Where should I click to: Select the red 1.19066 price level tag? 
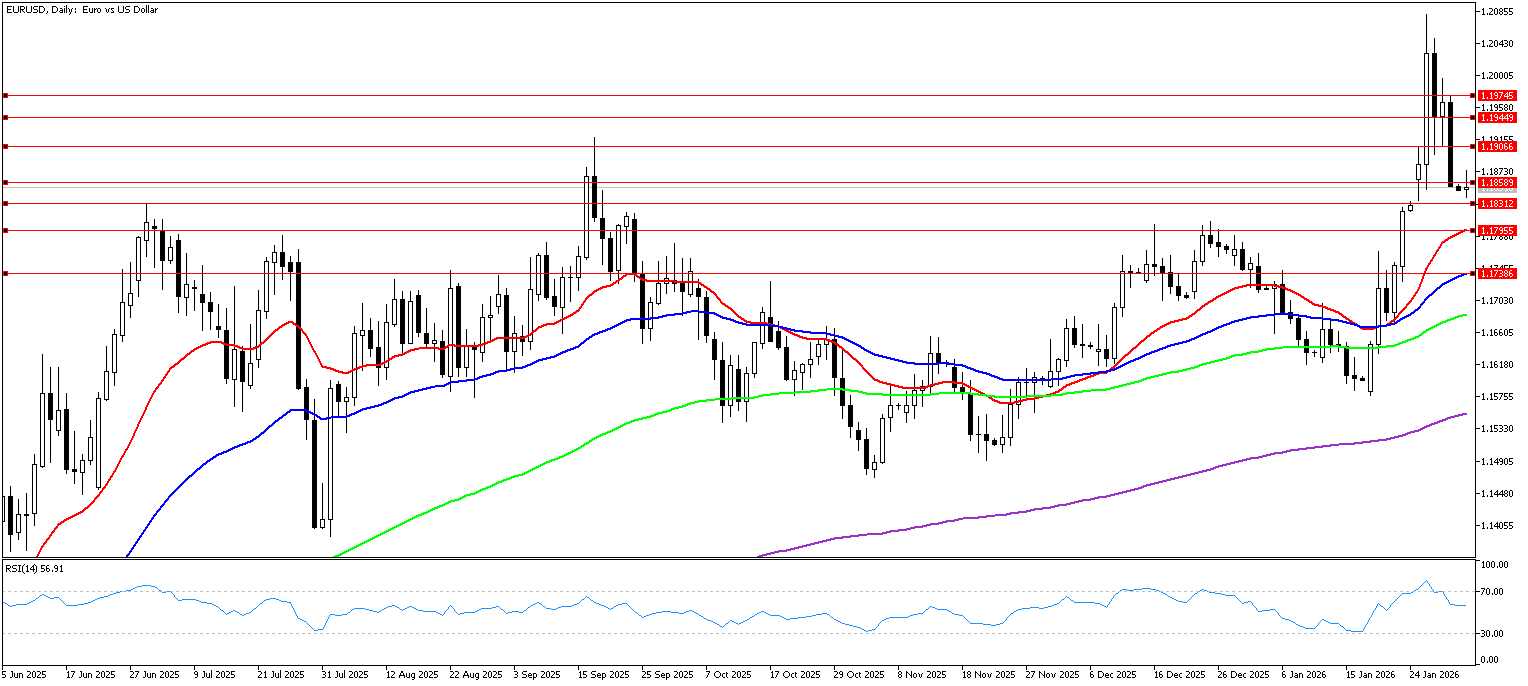[x=1497, y=146]
